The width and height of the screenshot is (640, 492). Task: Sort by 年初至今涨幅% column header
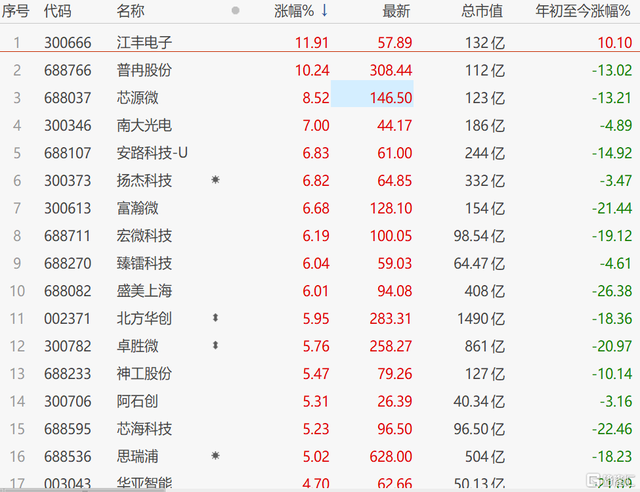click(583, 11)
